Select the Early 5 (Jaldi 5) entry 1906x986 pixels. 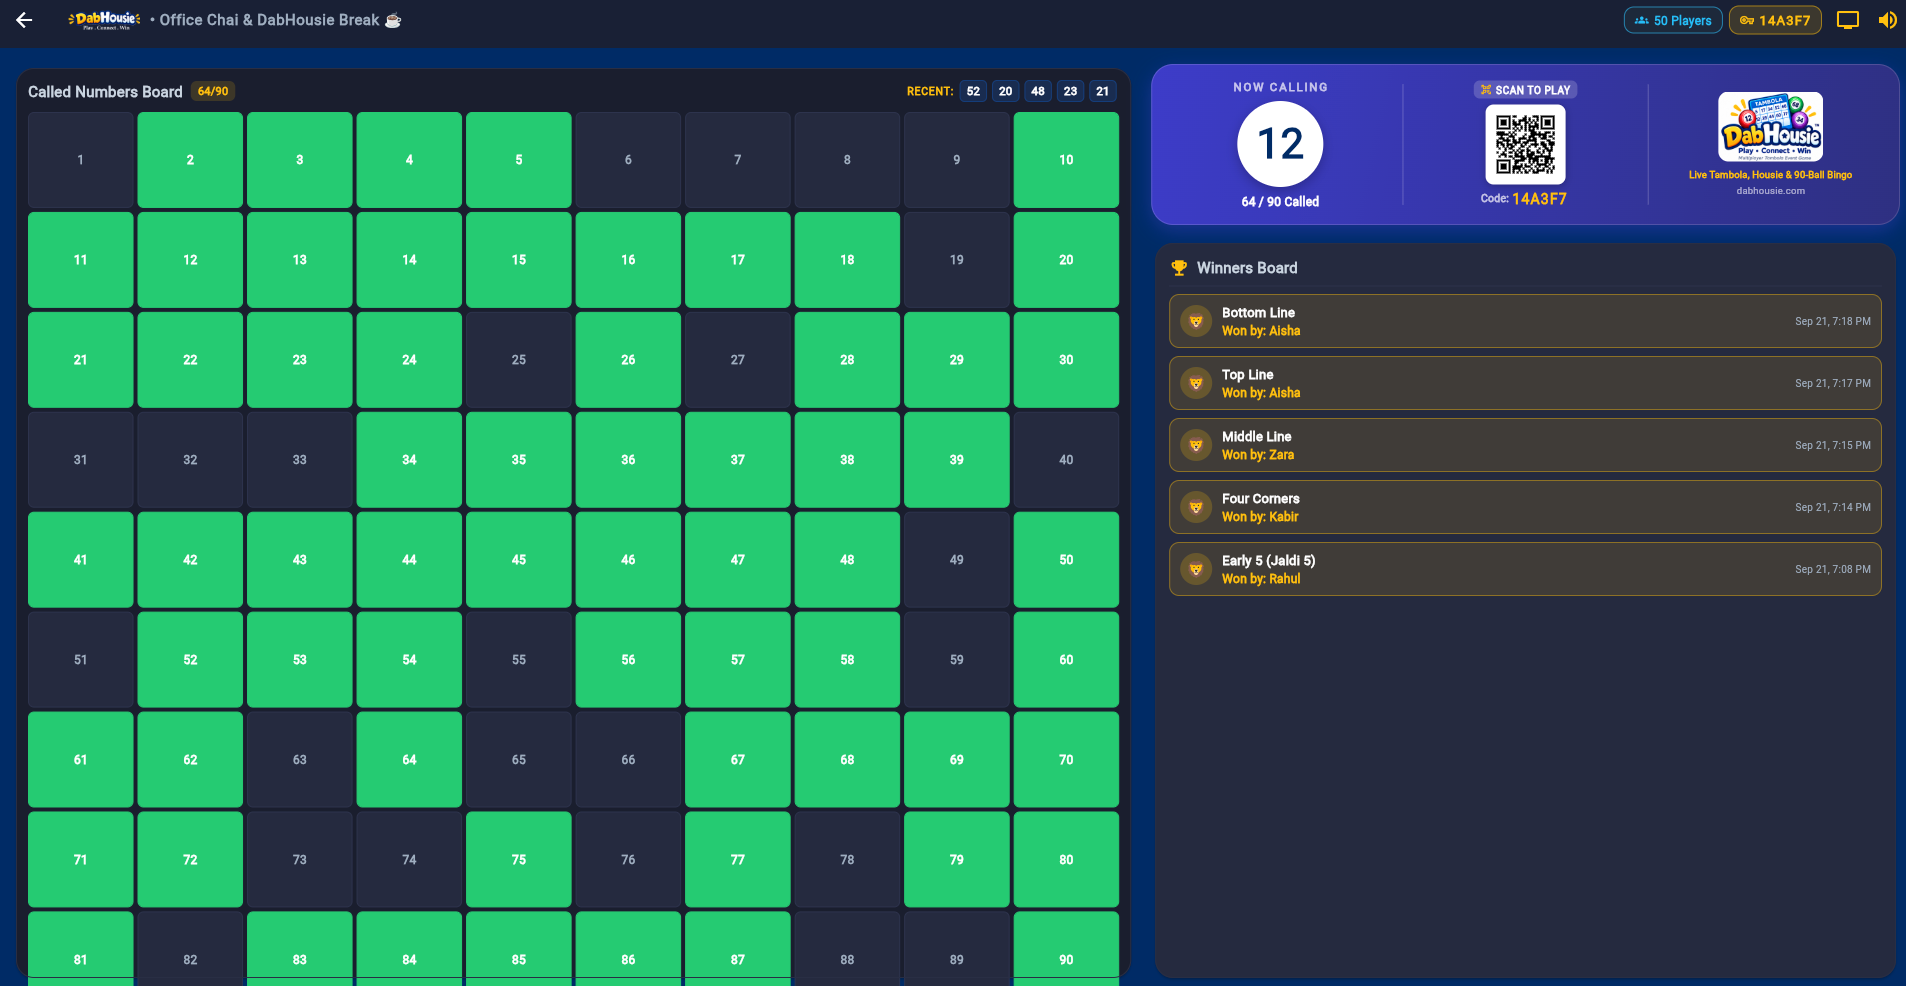(x=1525, y=569)
